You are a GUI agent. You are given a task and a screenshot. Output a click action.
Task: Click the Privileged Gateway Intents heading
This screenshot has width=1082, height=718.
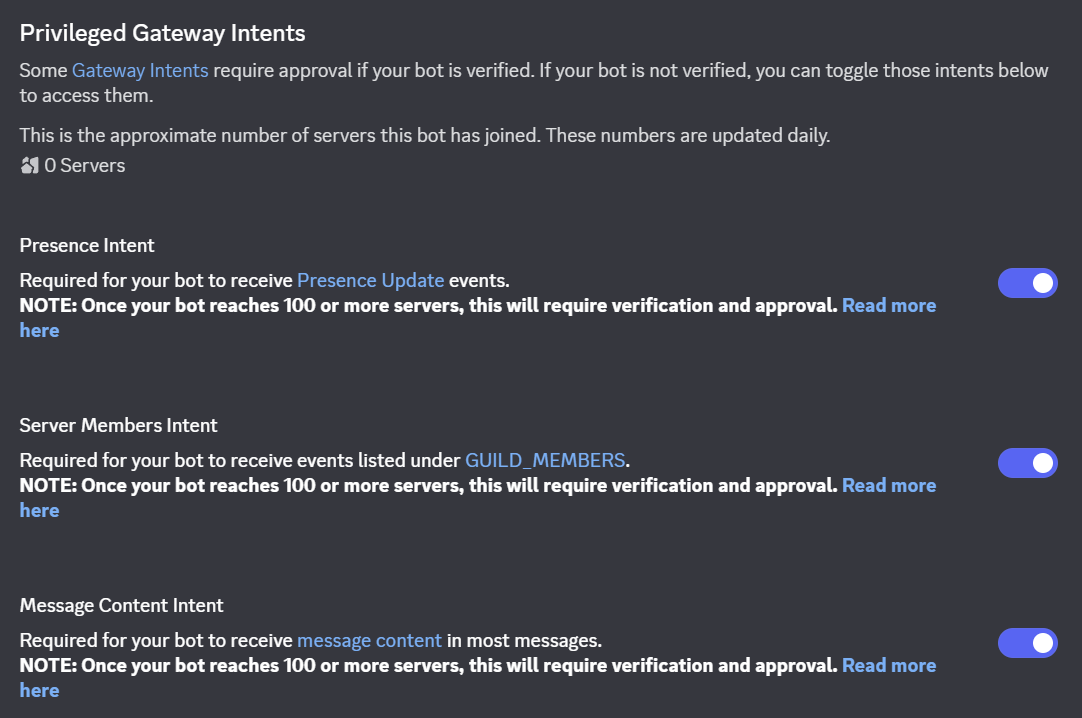tap(162, 33)
